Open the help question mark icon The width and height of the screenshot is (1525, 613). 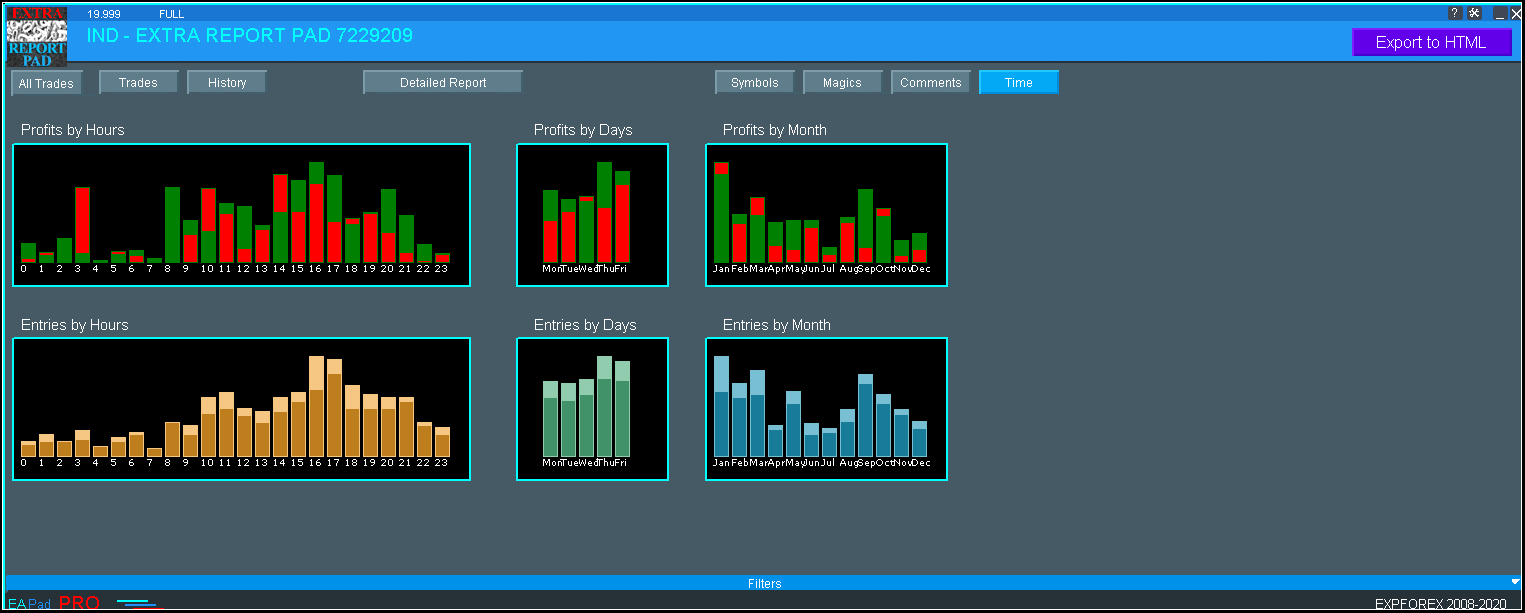(x=1455, y=13)
